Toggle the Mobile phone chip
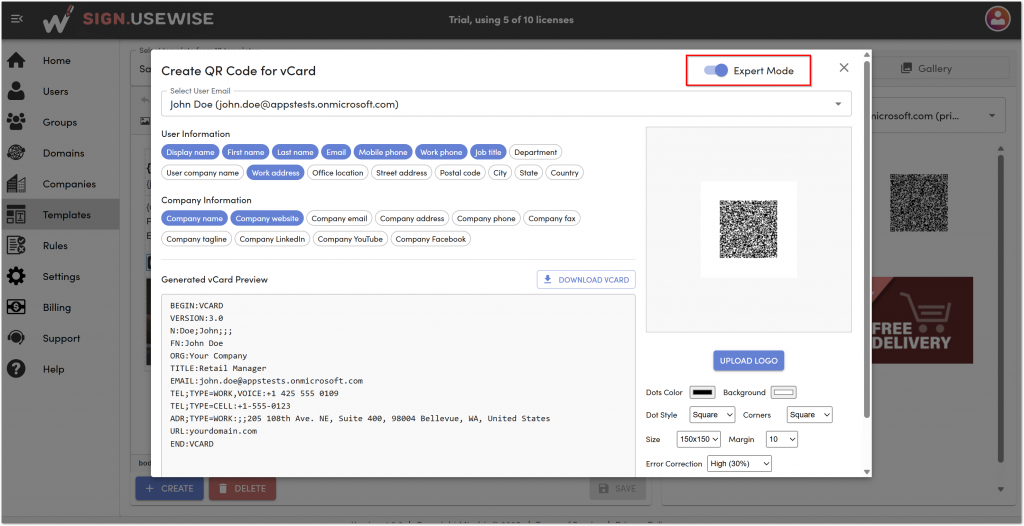 tap(383, 152)
